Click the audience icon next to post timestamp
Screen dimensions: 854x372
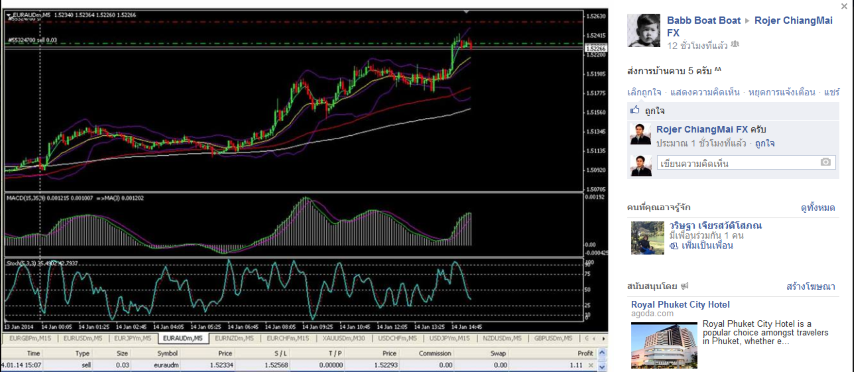pyautogui.click(x=735, y=44)
